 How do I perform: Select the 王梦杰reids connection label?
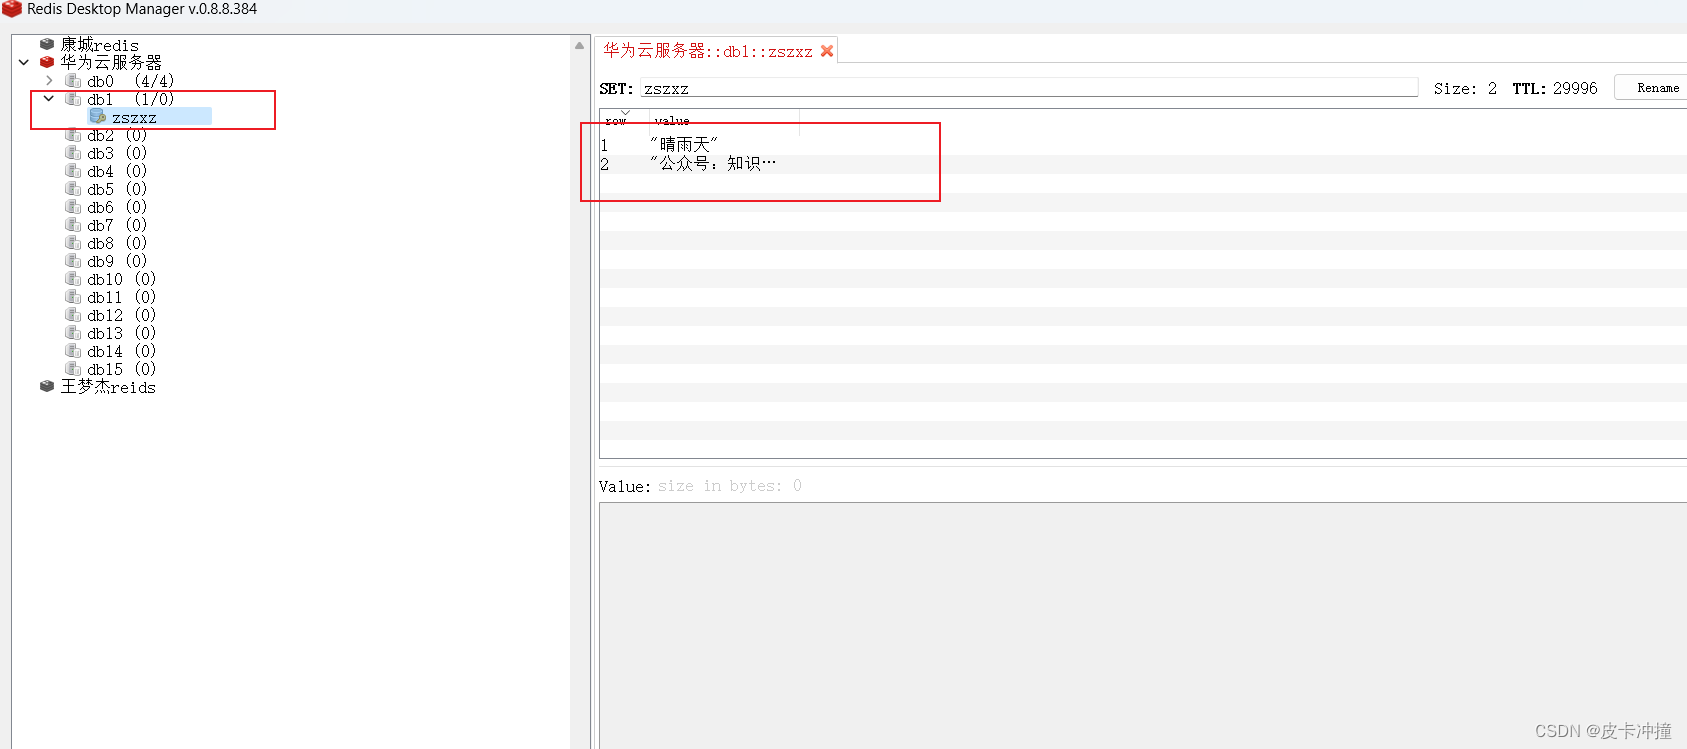[108, 386]
